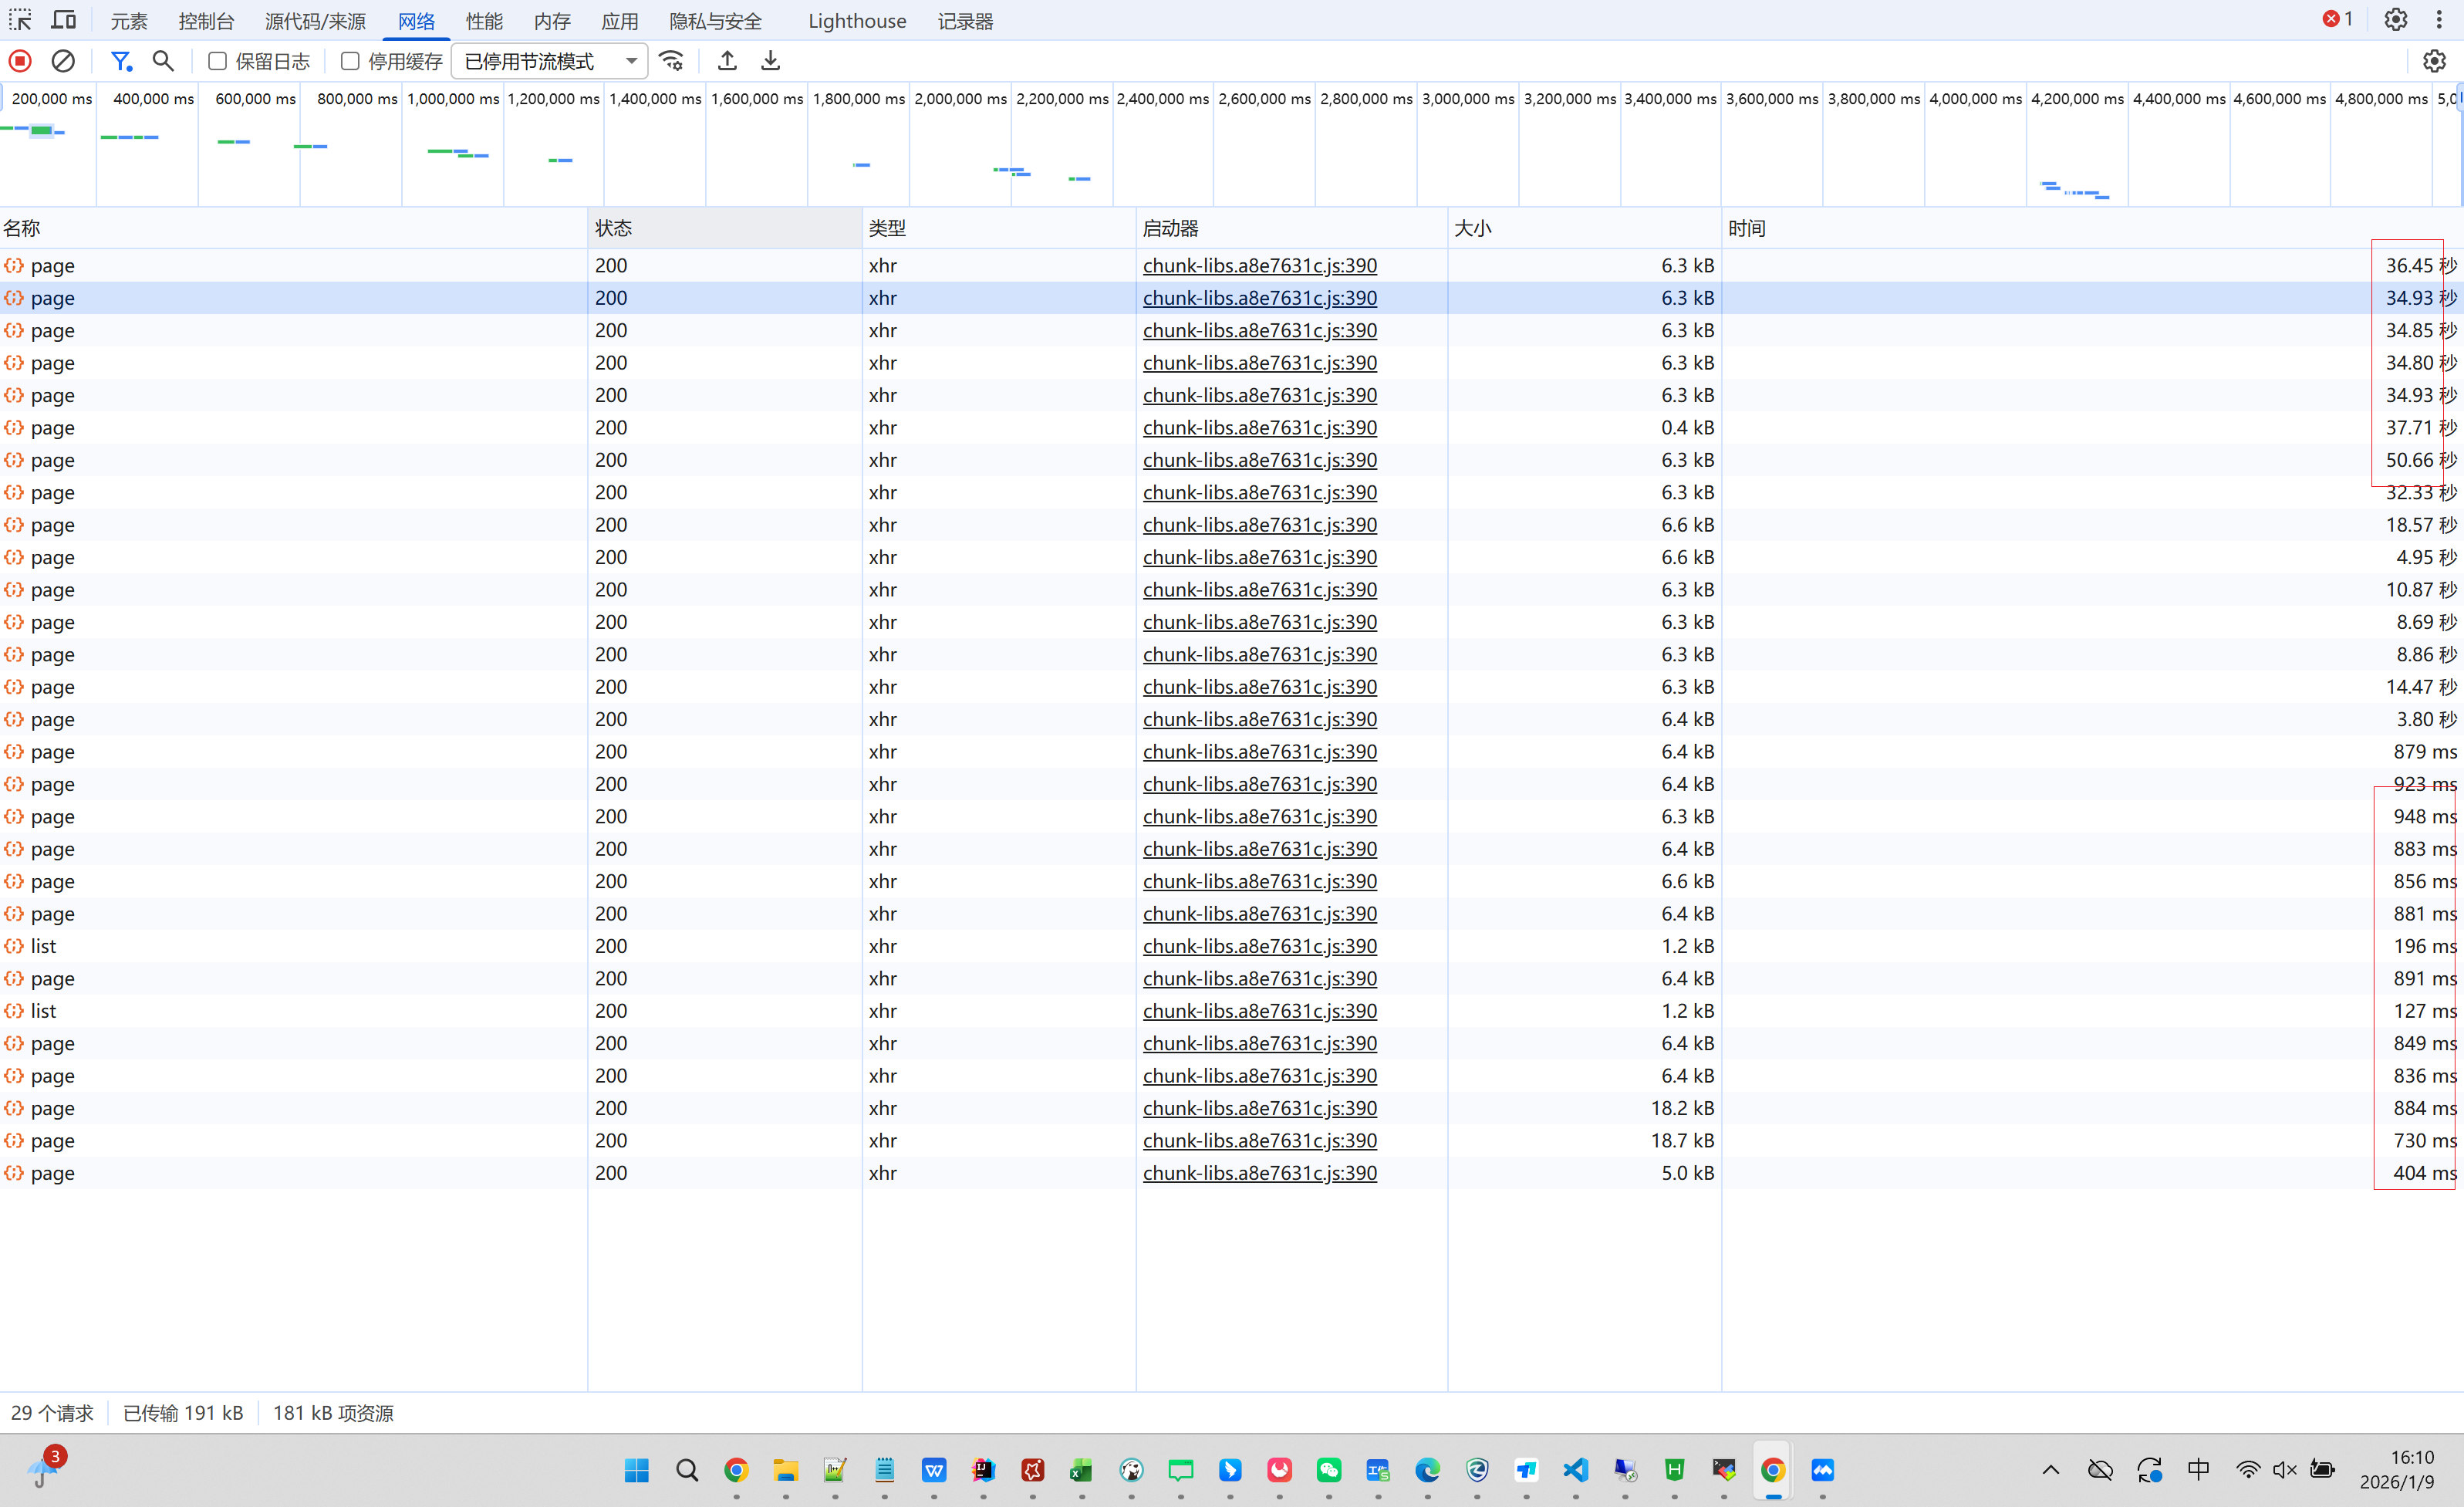
Task: Toggle the network filter icon
Action: [121, 61]
